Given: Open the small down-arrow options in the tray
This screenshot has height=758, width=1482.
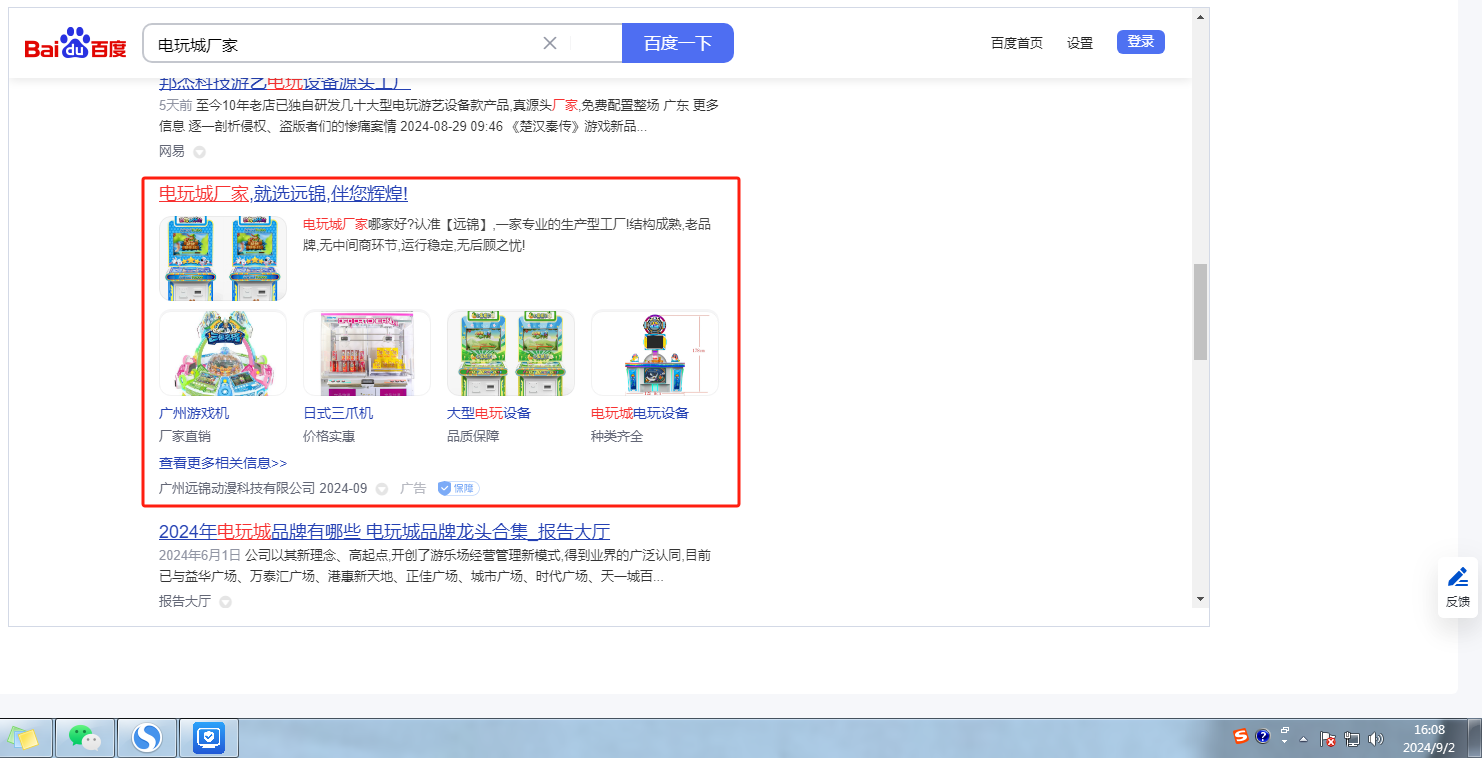Looking at the screenshot, I should click(1285, 743).
